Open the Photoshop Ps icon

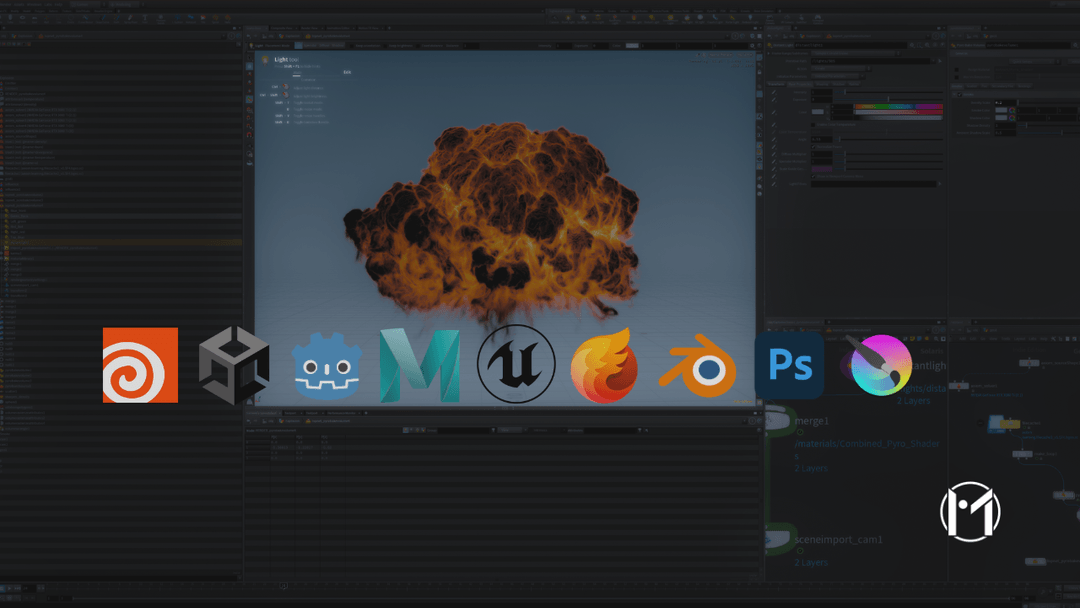click(x=790, y=366)
